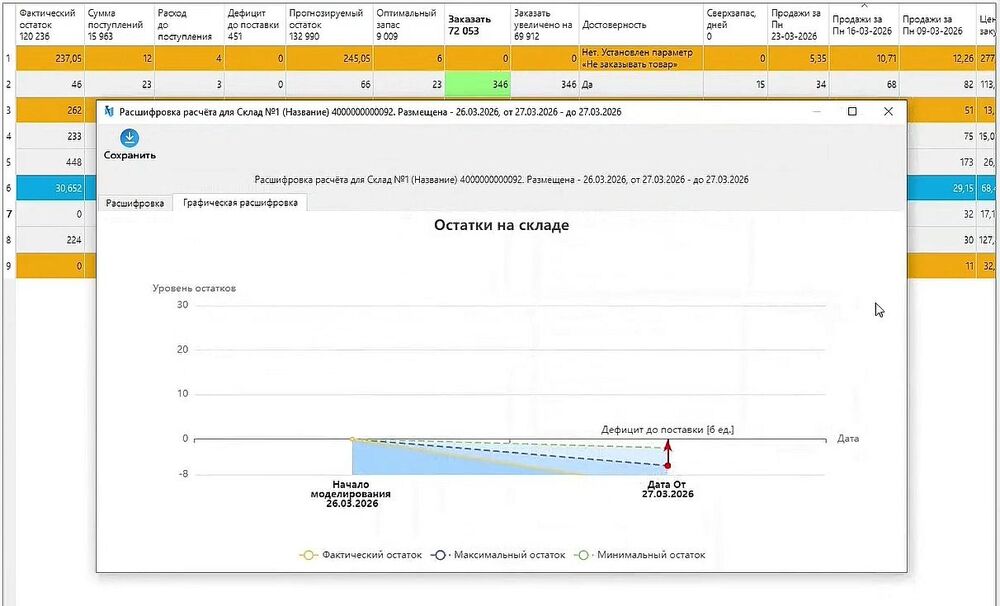Viewport: 1000px width, 606px height.
Task: Click the Продажи за Пн 09-03-2026 header
Action: [x=937, y=24]
